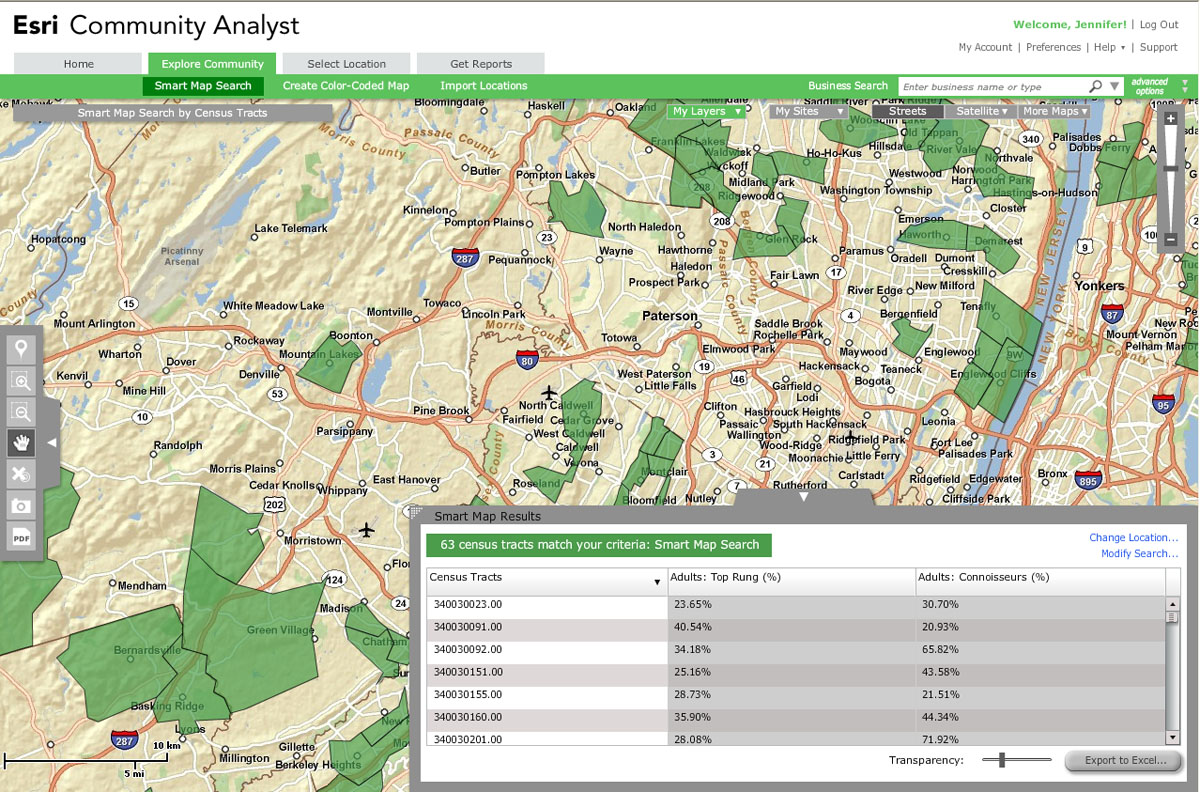Collapse results panel using top arrow tab

(x=803, y=496)
